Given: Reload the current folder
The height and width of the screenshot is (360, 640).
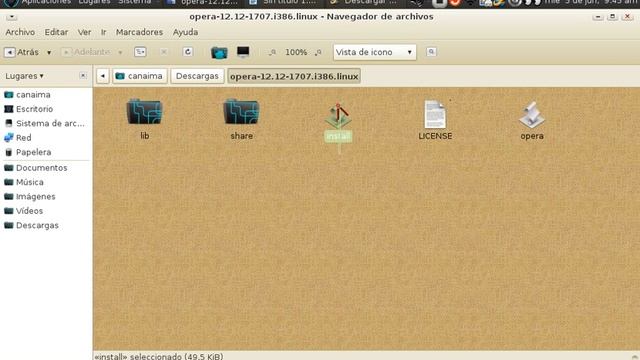Looking at the screenshot, I should click(x=188, y=52).
